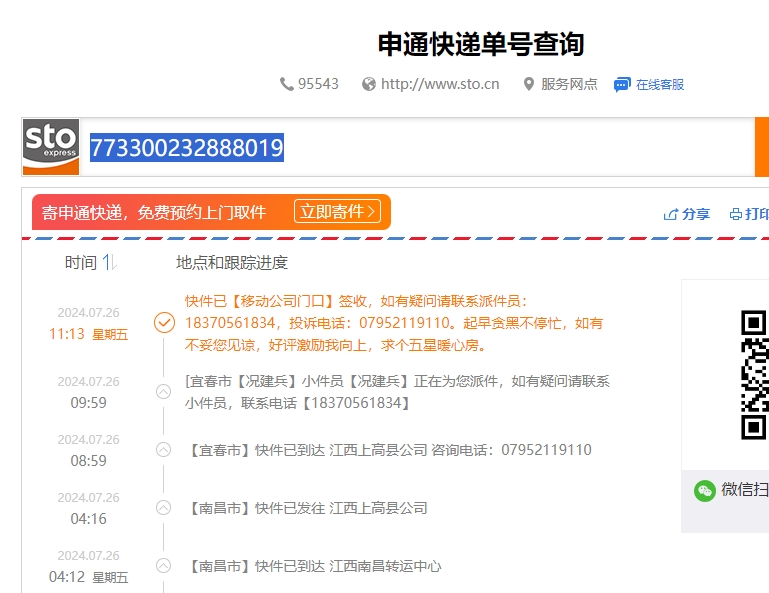Click the location pin icon for service outlets
The width and height of the screenshot is (769, 593).
tap(529, 84)
